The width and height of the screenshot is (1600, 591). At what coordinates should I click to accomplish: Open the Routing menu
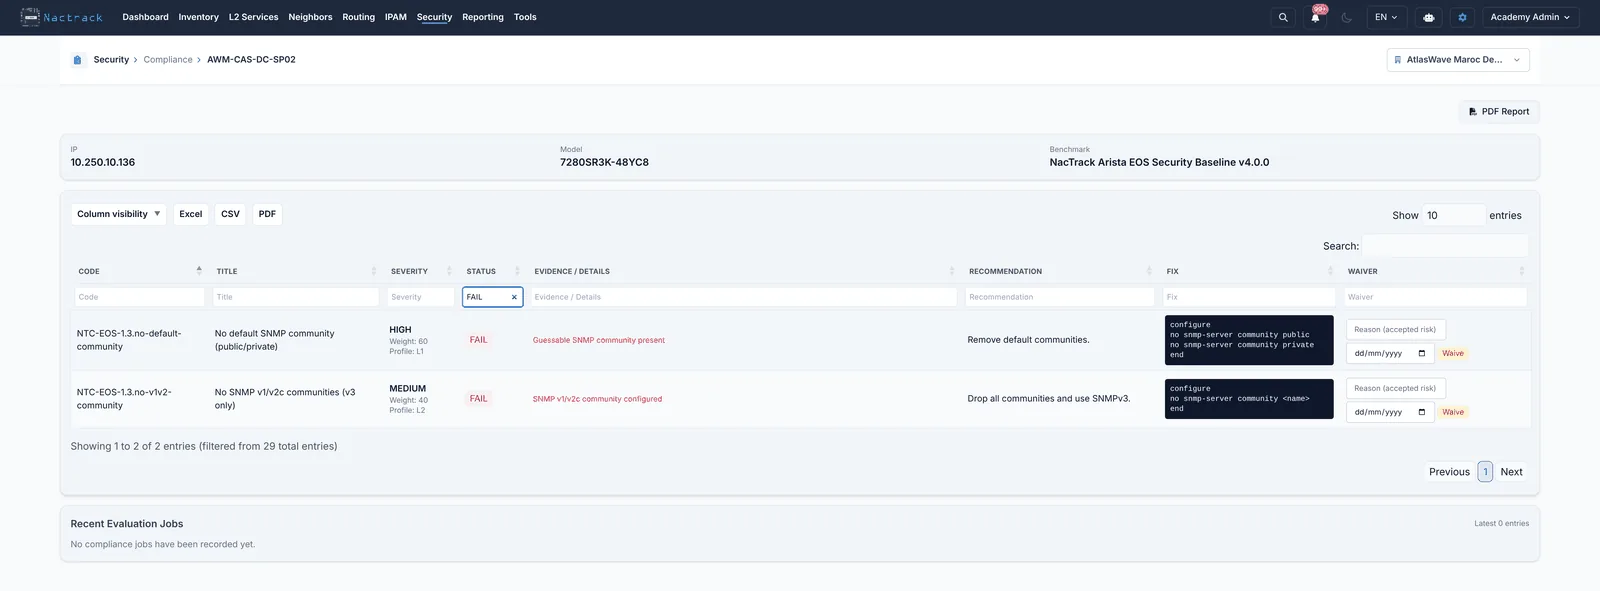[x=358, y=17]
